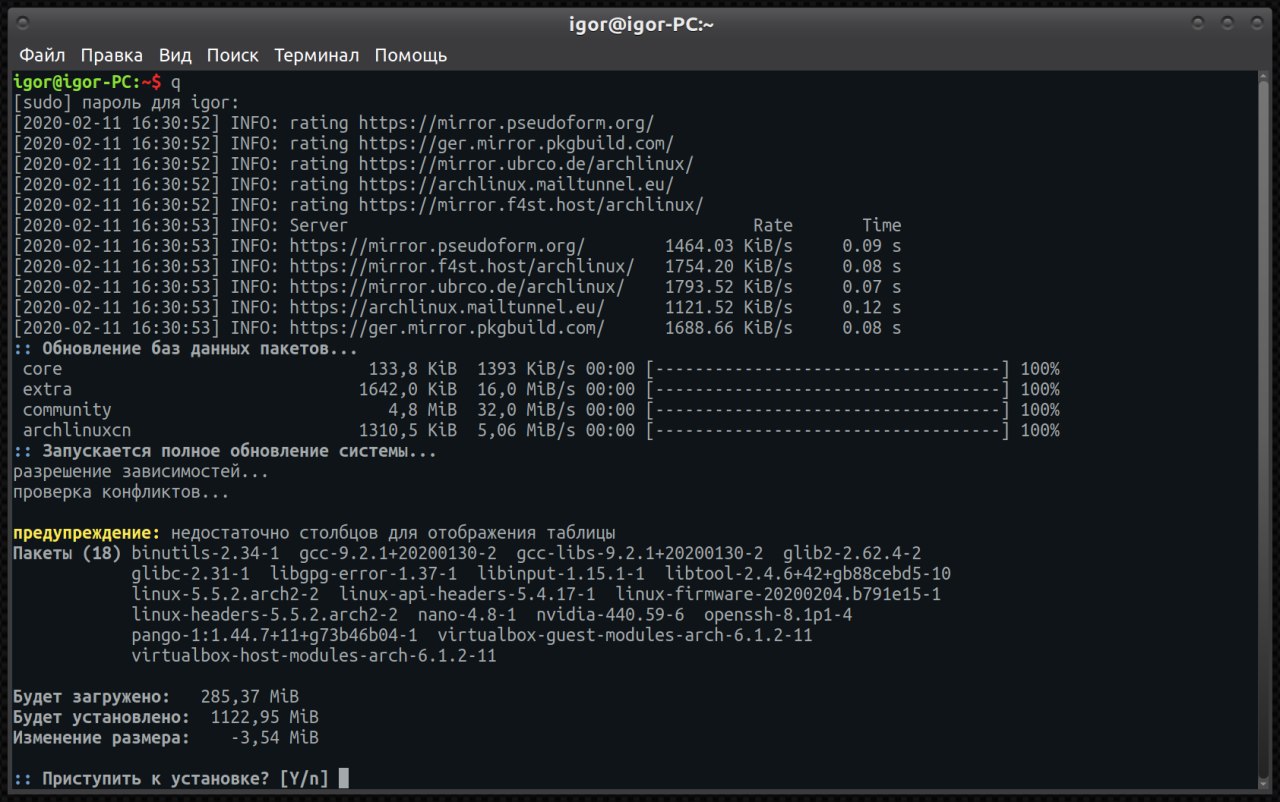
Task: Click the rating URL https://mirror.f4st.host/archlinux/
Action: (x=531, y=205)
